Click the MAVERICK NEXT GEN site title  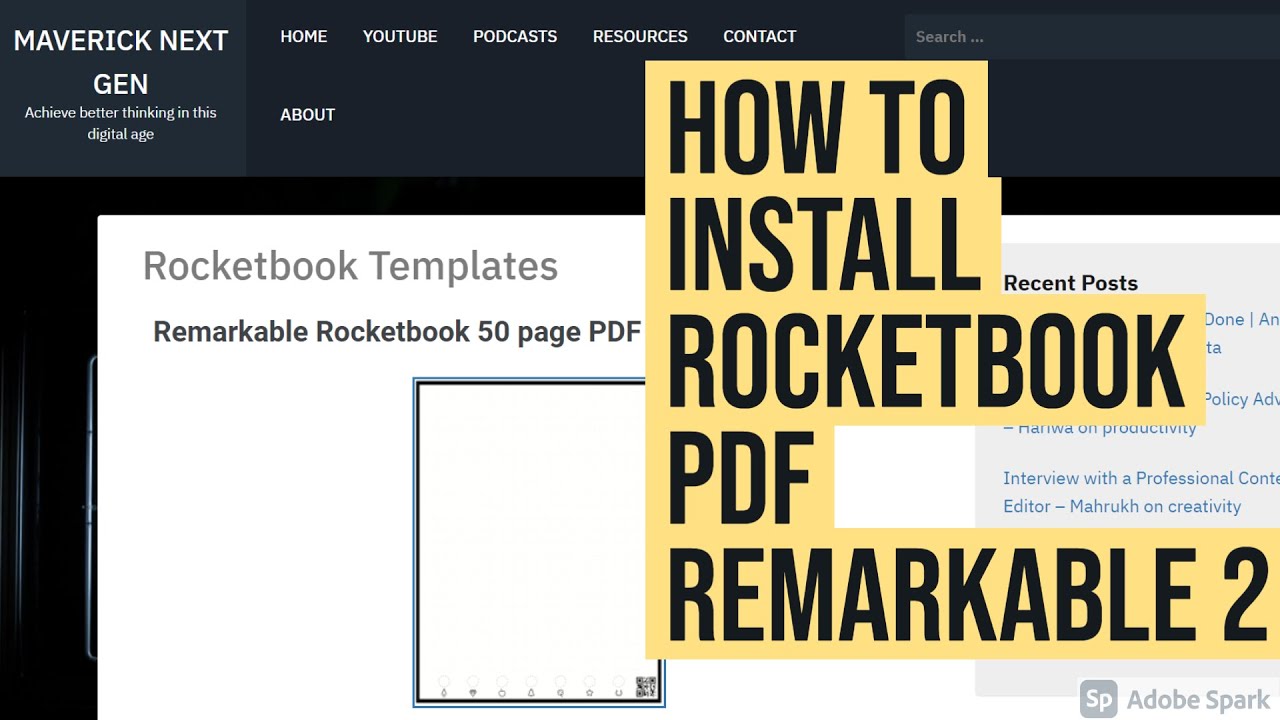point(121,62)
